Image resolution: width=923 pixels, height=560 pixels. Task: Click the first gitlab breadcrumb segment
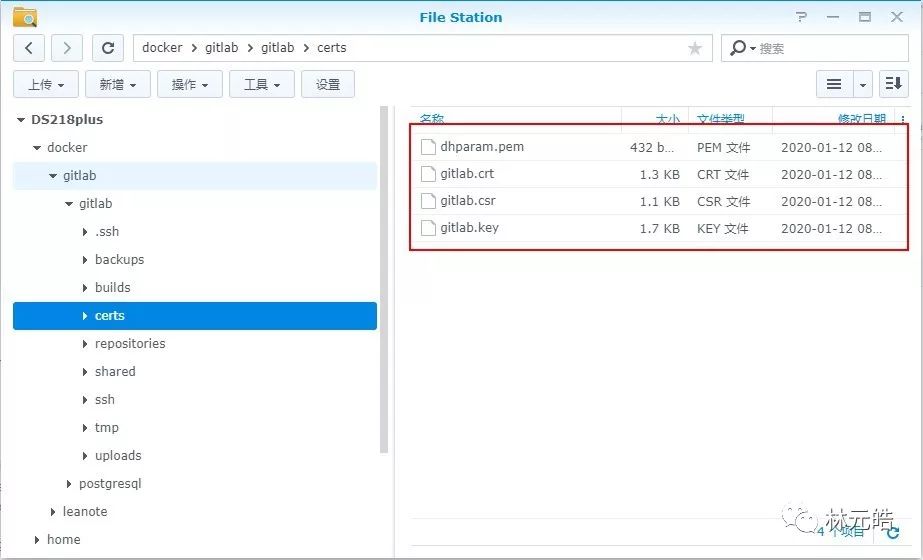[221, 48]
